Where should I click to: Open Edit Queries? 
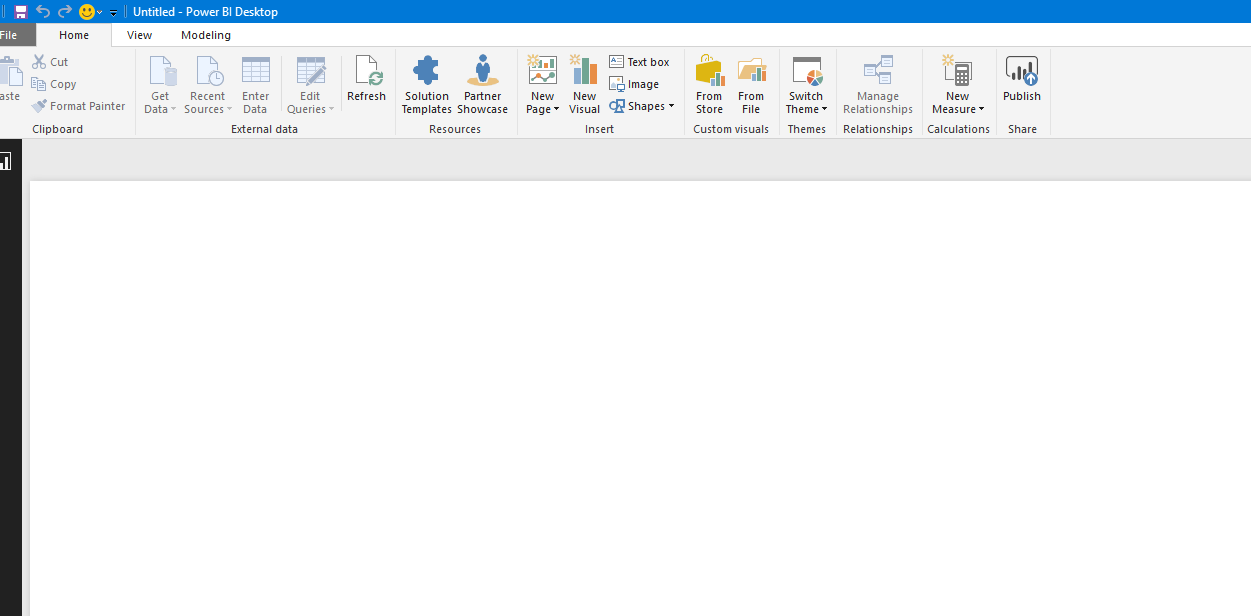tap(310, 85)
